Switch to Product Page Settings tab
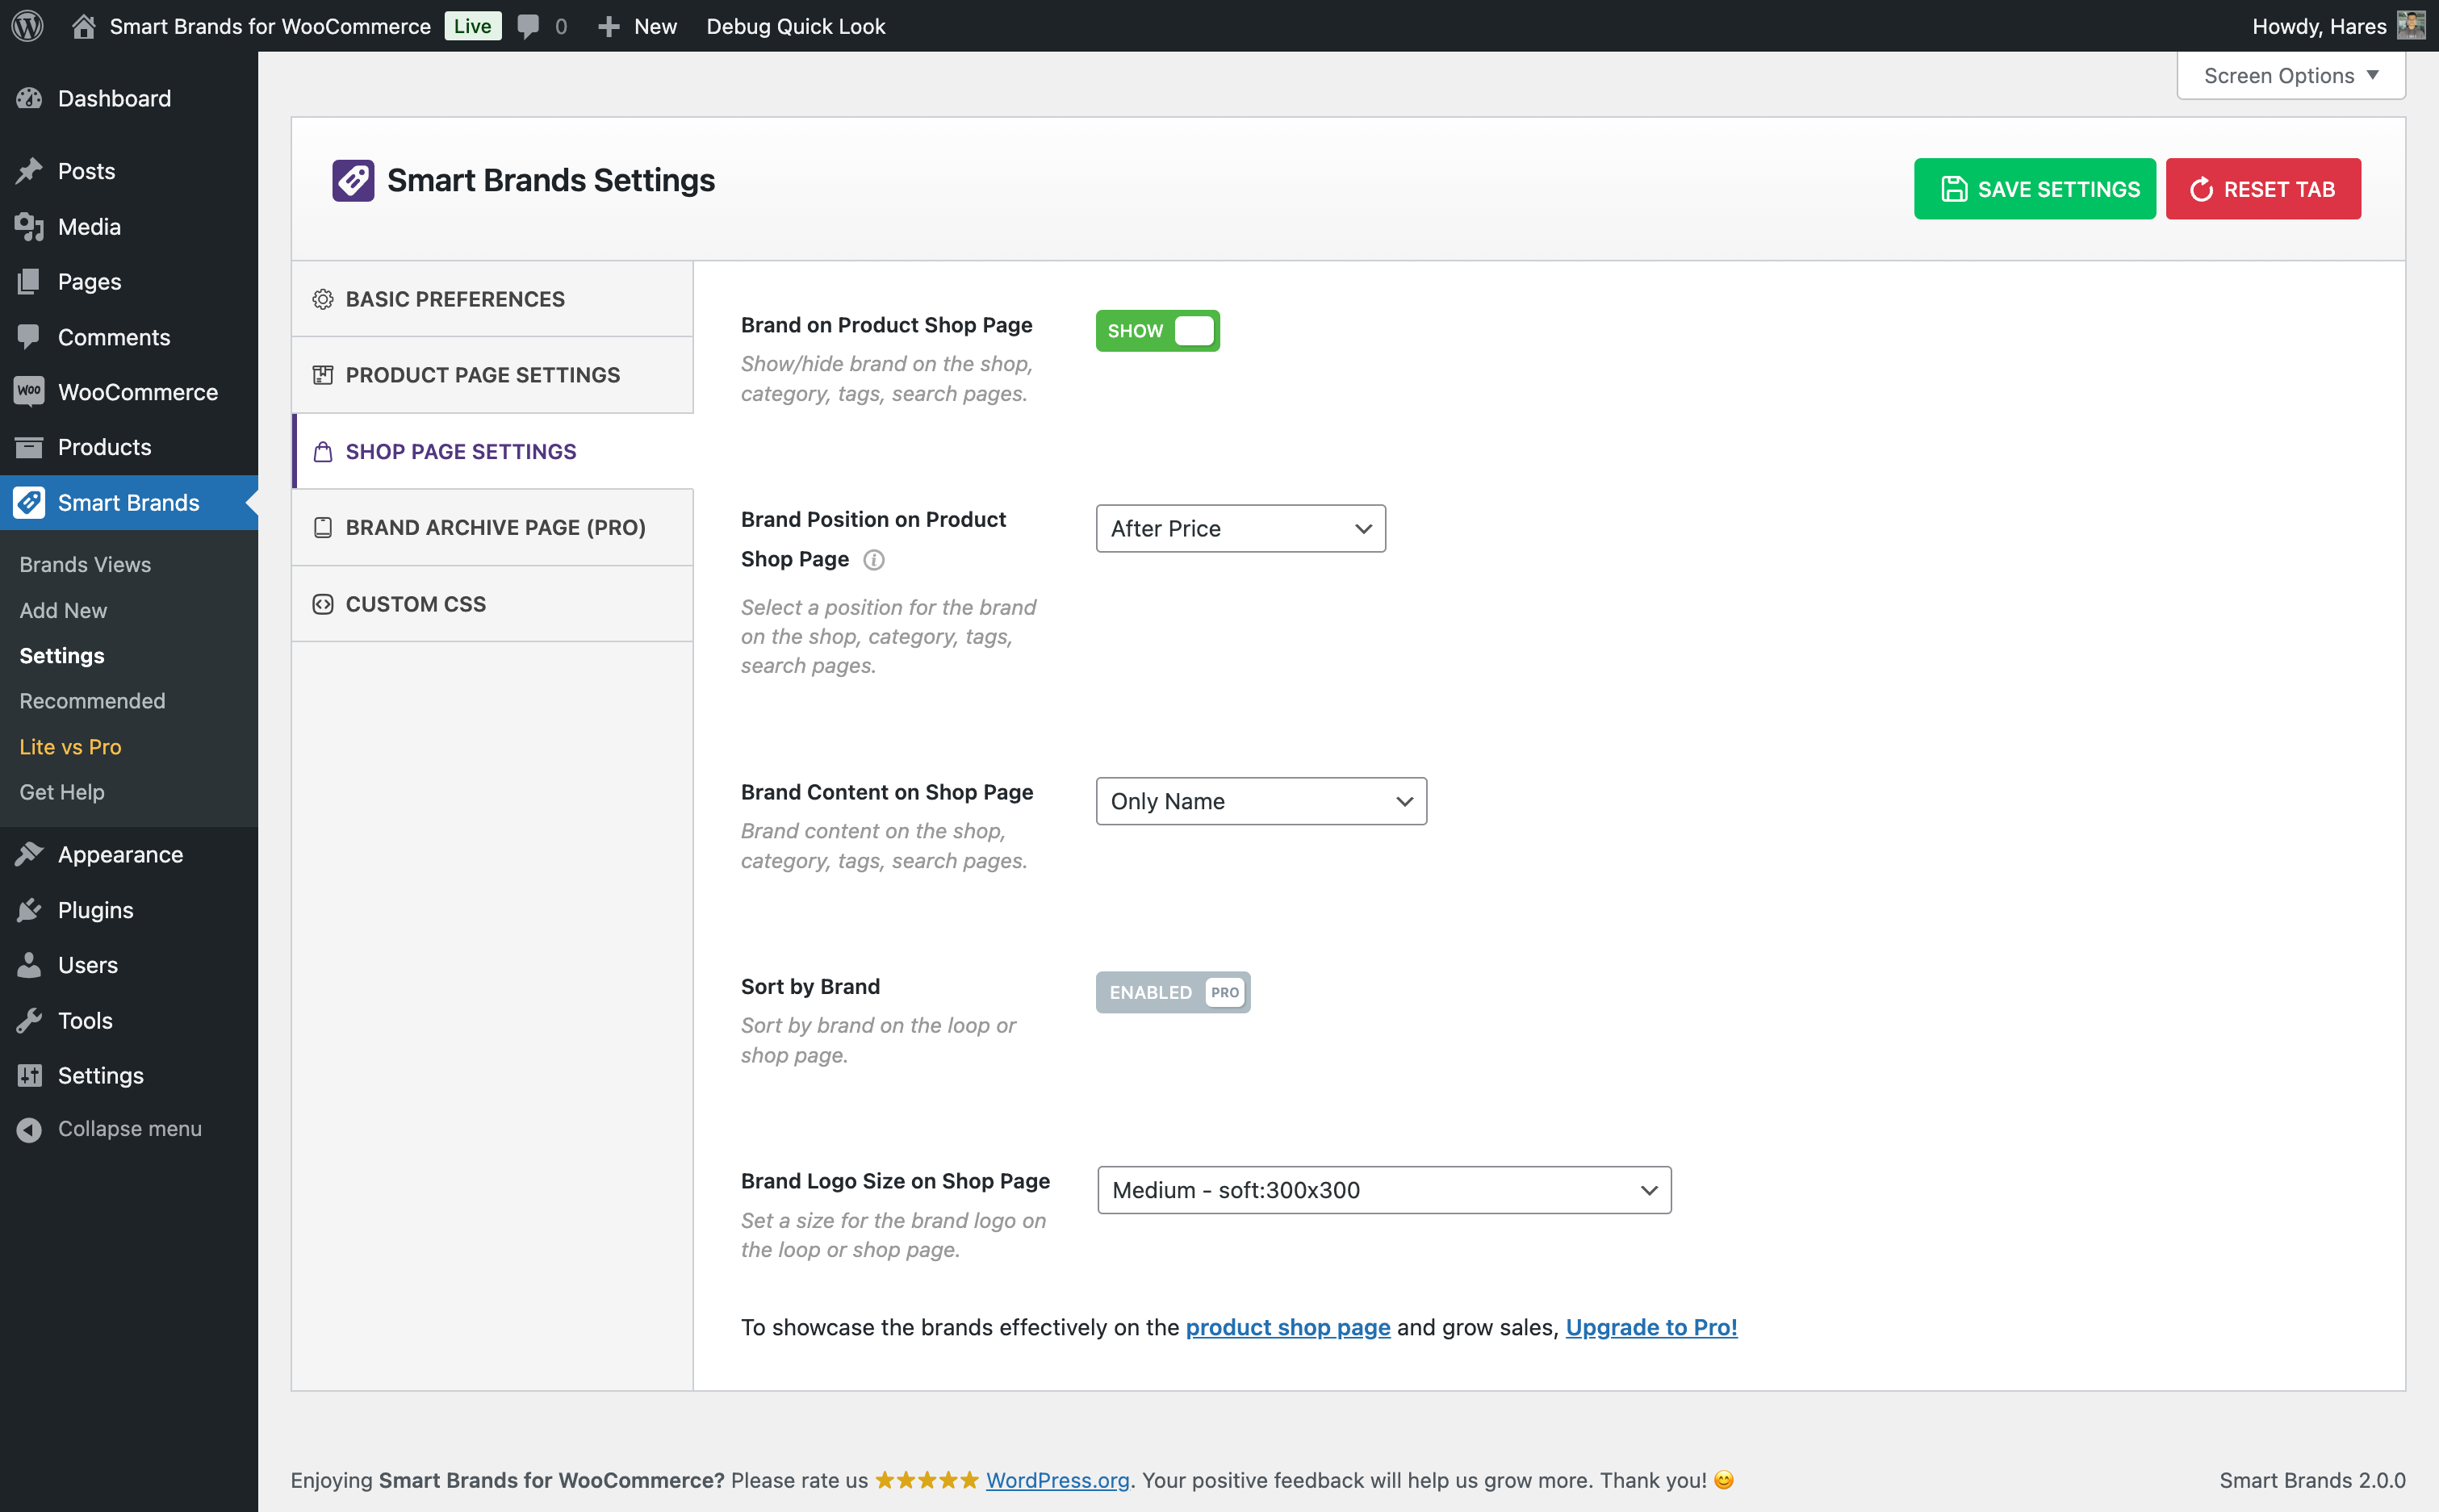Screen dimensions: 2439x1512 492,375
